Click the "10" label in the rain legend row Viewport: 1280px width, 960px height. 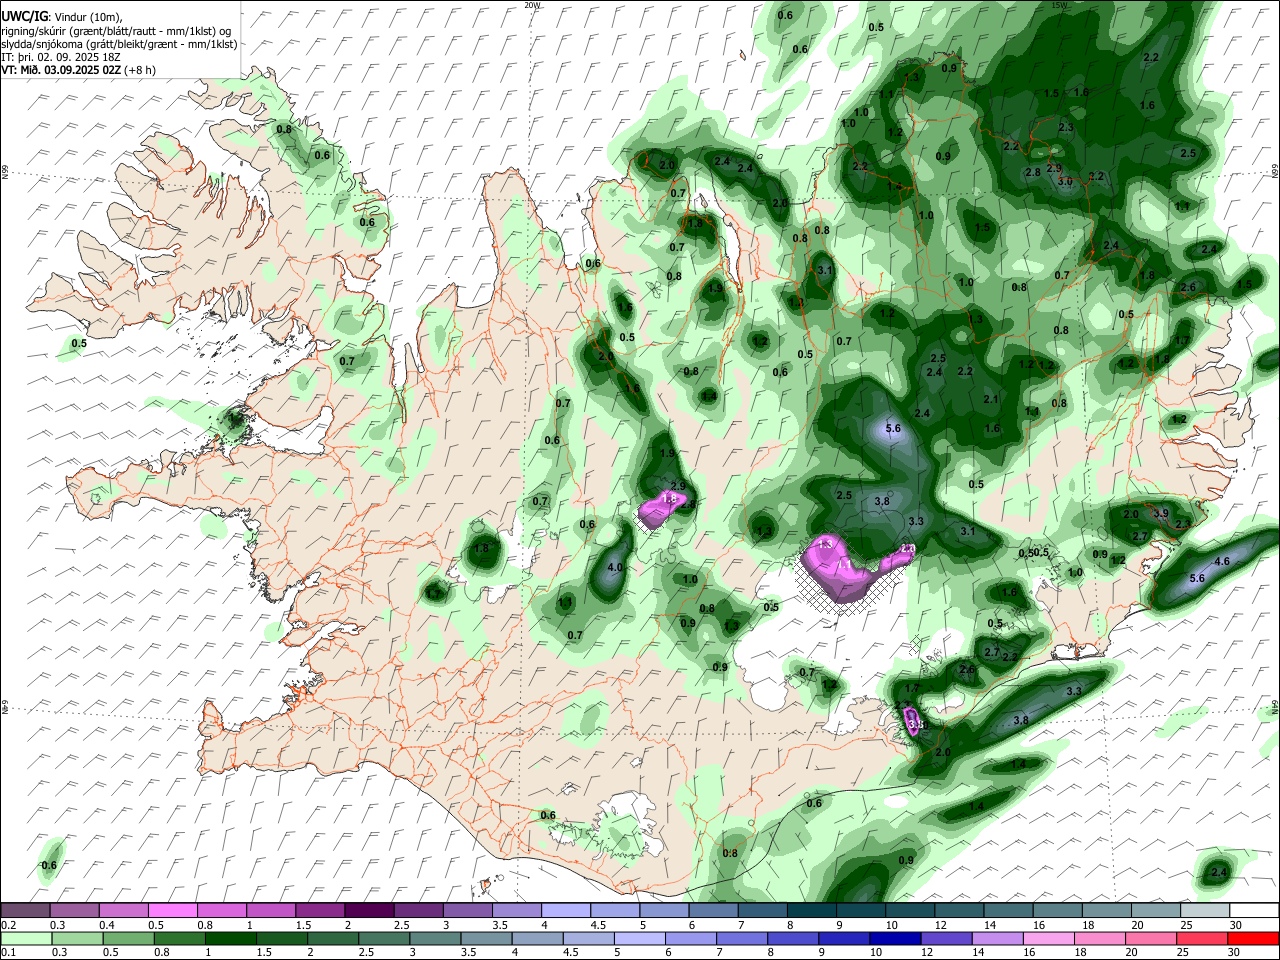[x=875, y=952]
